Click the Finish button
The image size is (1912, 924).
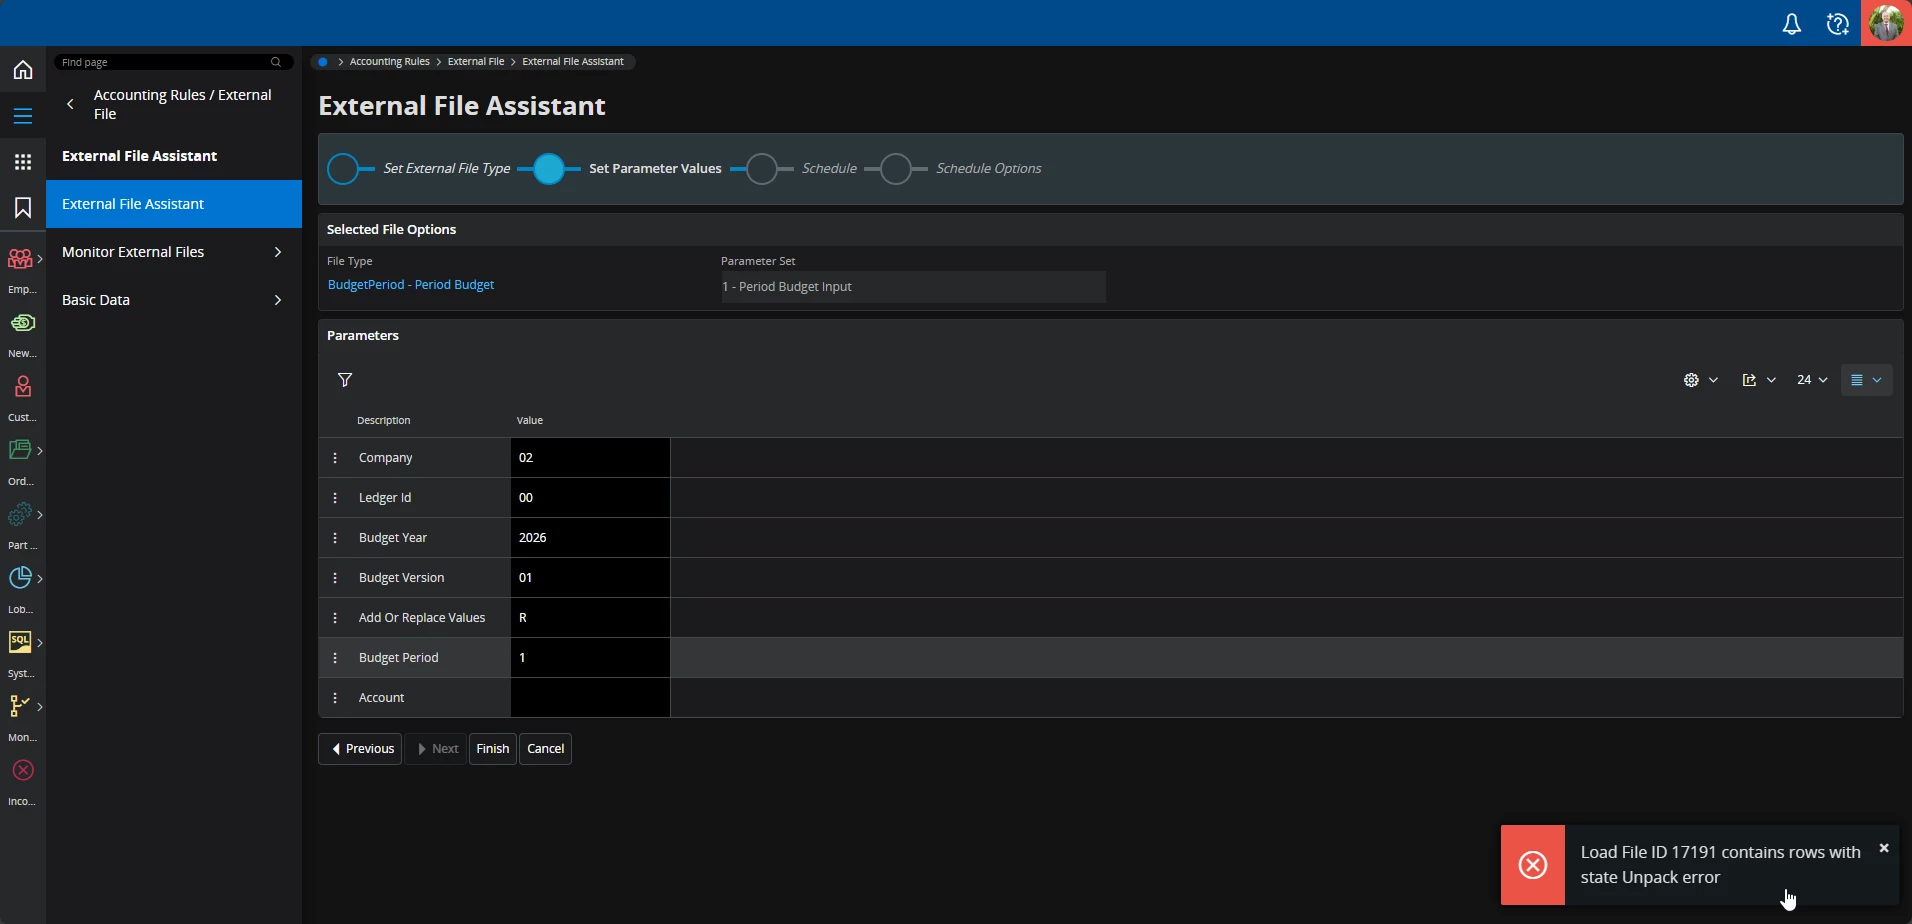[492, 749]
